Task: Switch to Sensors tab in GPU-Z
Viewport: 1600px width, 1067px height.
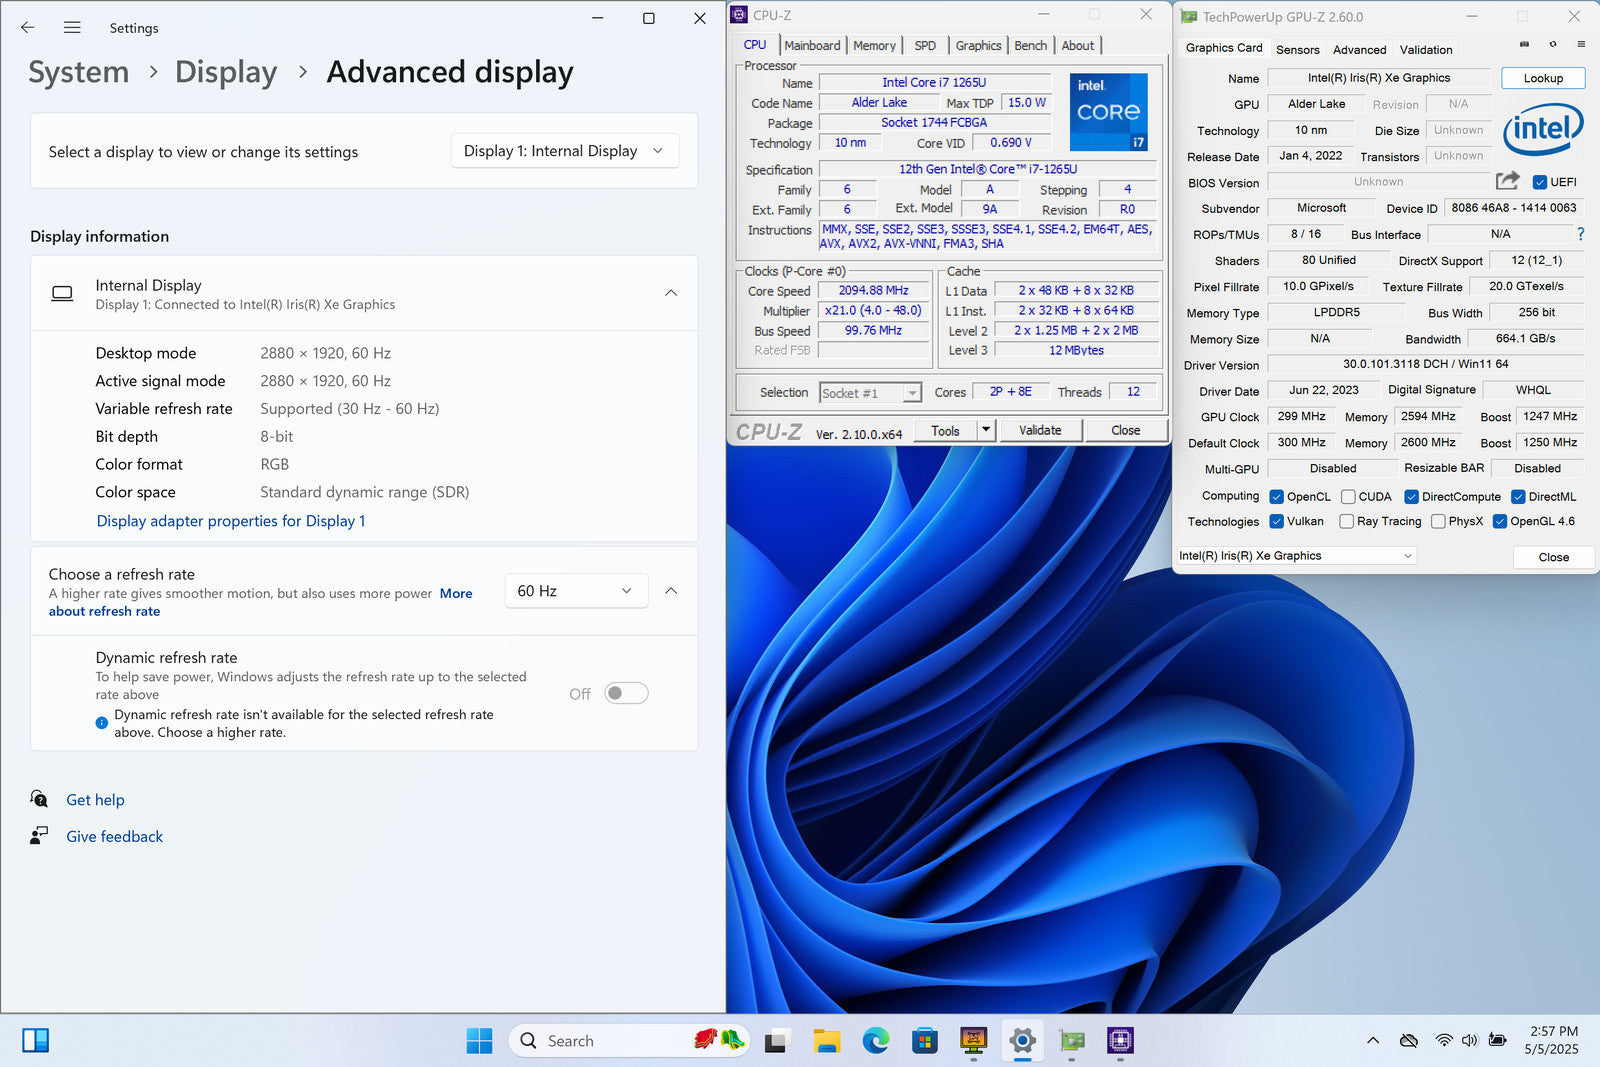Action: [x=1298, y=50]
